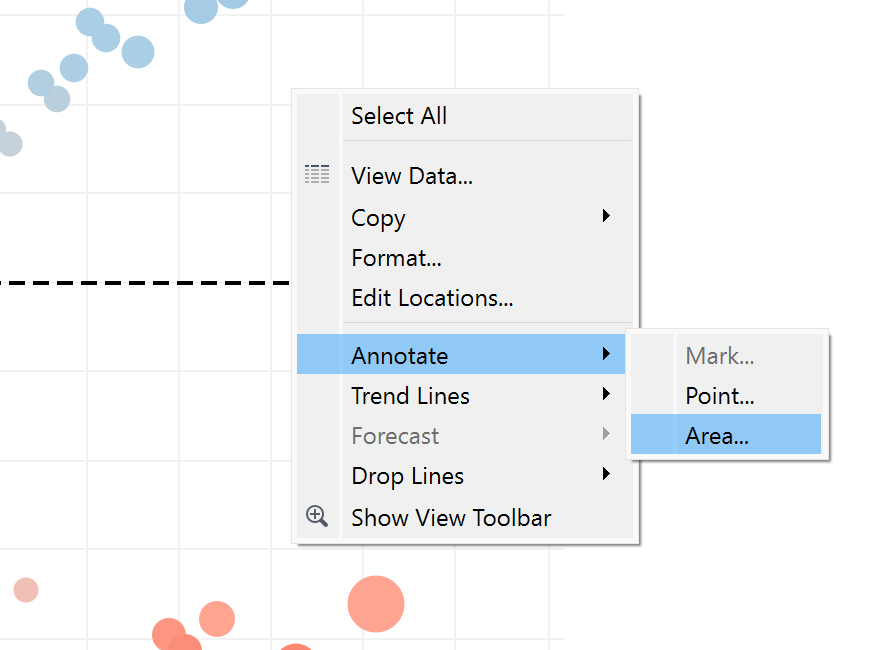This screenshot has height=650, width=895.
Task: Choose Area... annotation from the submenu
Action: pos(717,436)
